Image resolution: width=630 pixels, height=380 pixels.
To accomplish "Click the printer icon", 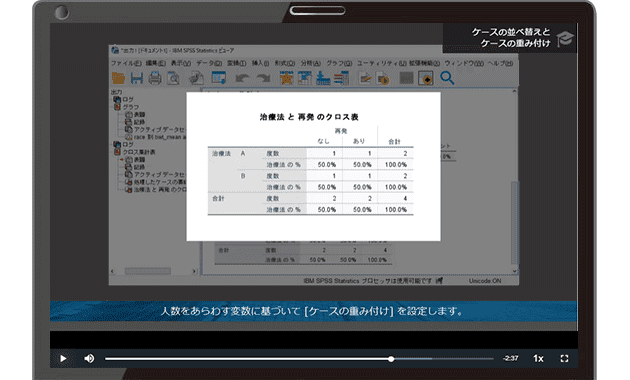I will (x=155, y=78).
